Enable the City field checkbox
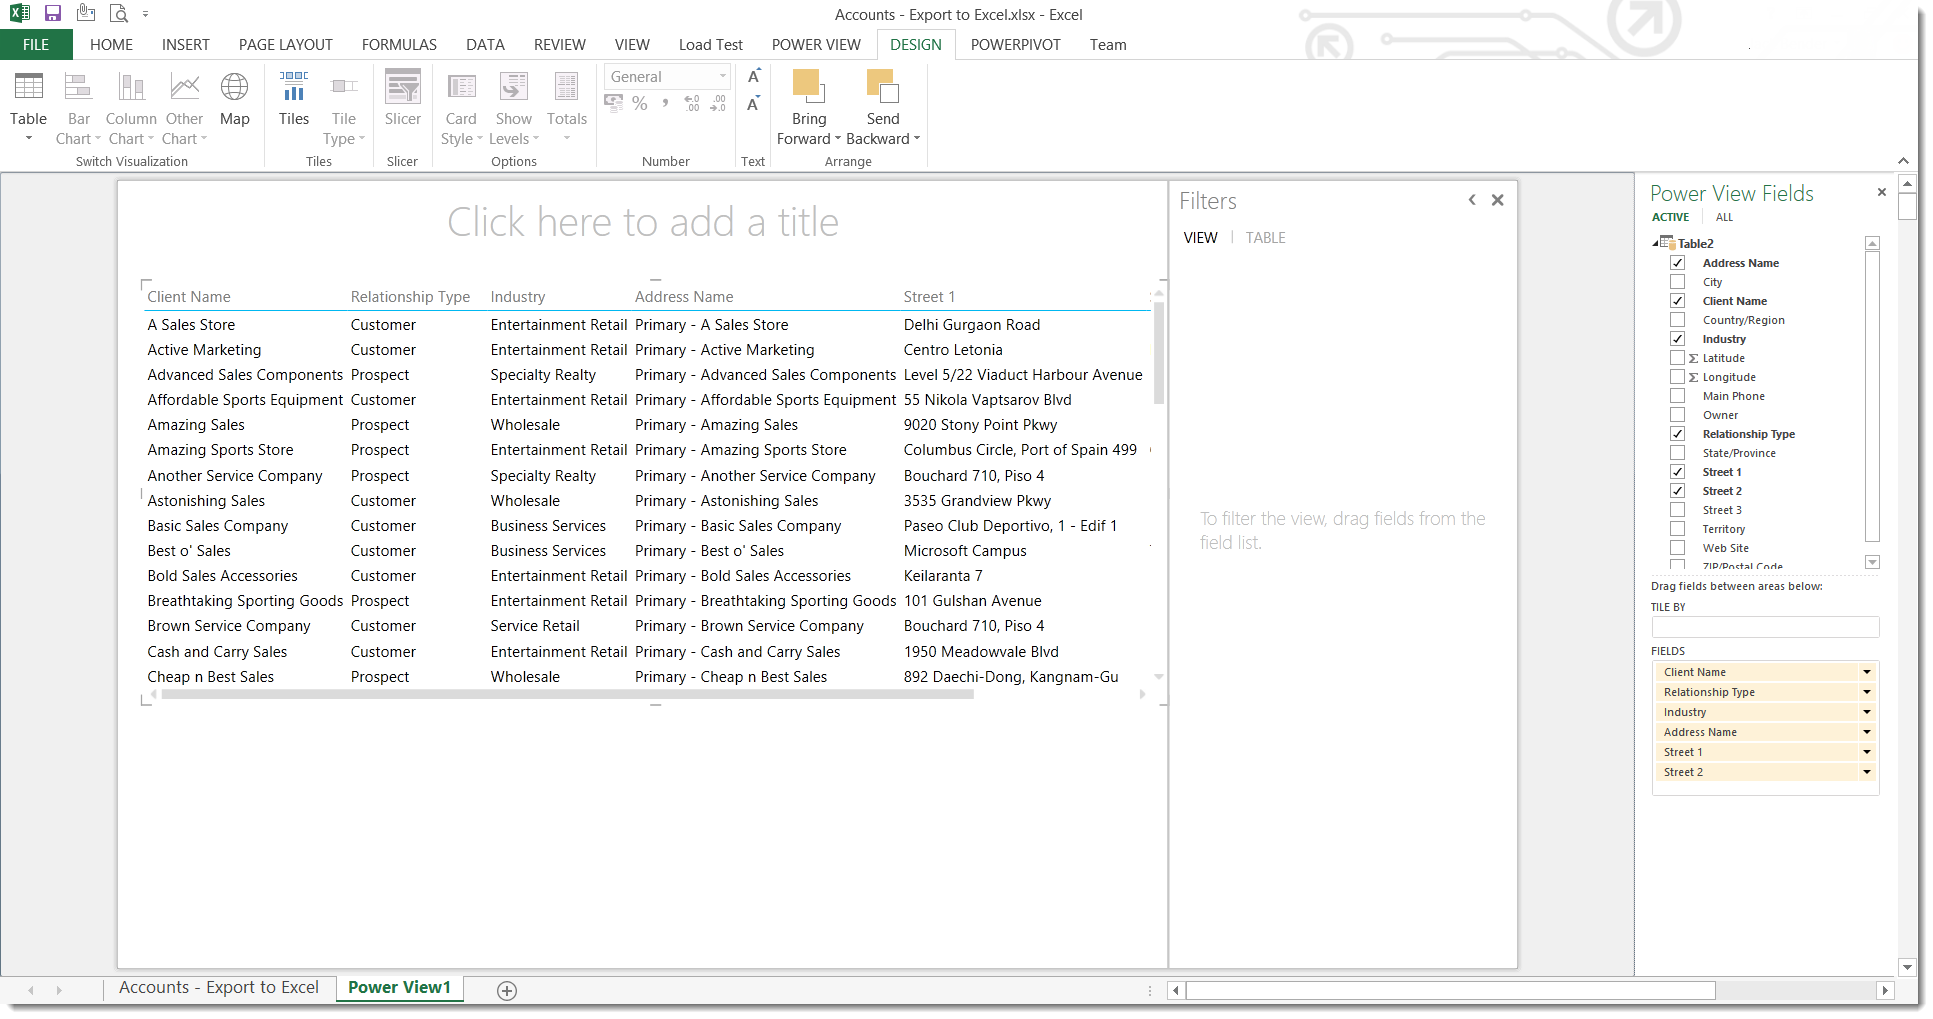This screenshot has height=1019, width=1933. pos(1677,282)
